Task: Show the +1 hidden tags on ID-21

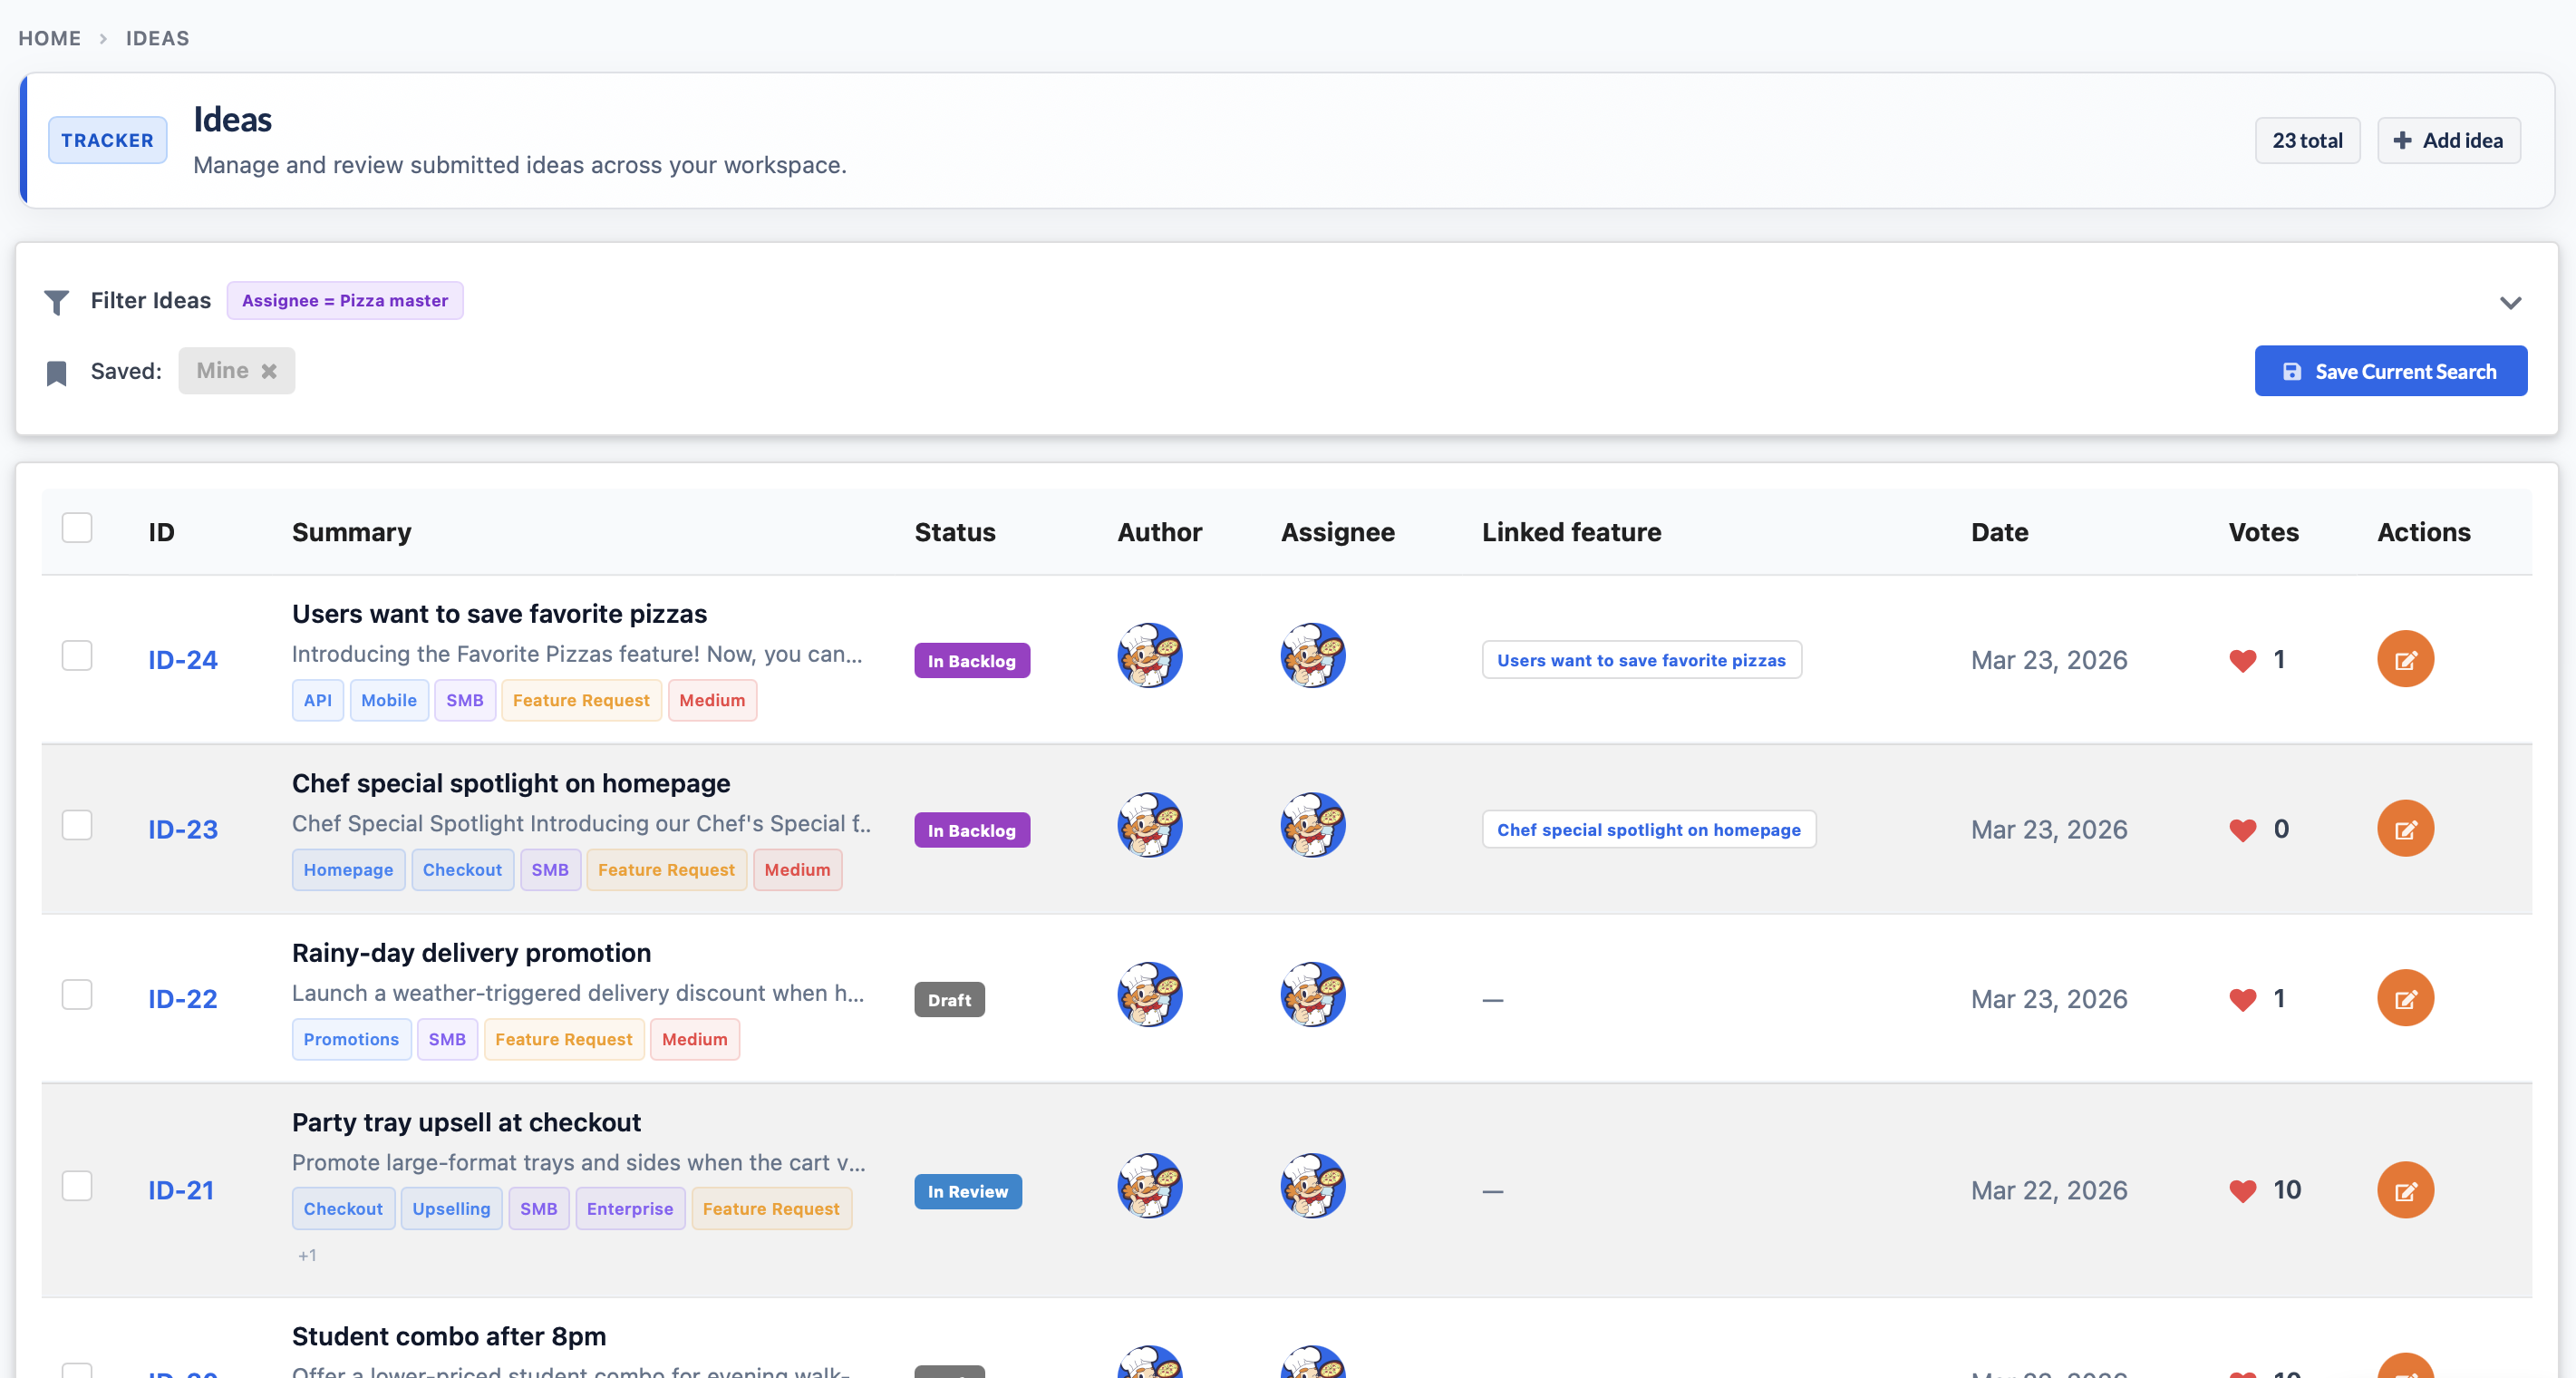Action: 307,1256
